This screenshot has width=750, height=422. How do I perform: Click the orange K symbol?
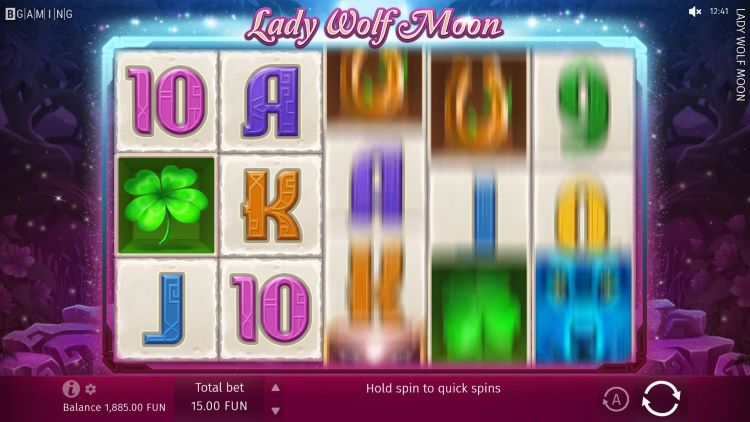[271, 205]
